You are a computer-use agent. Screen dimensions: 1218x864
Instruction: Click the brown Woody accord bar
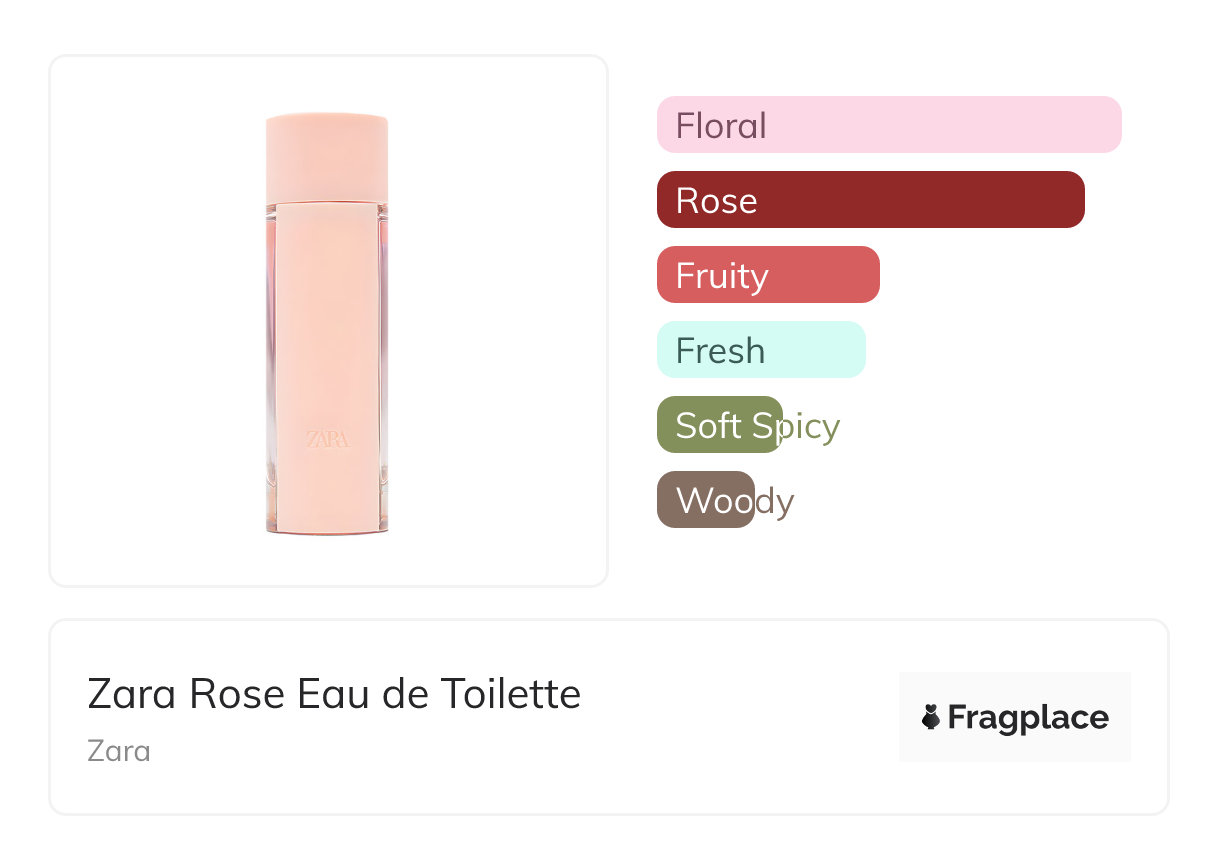[x=705, y=500]
